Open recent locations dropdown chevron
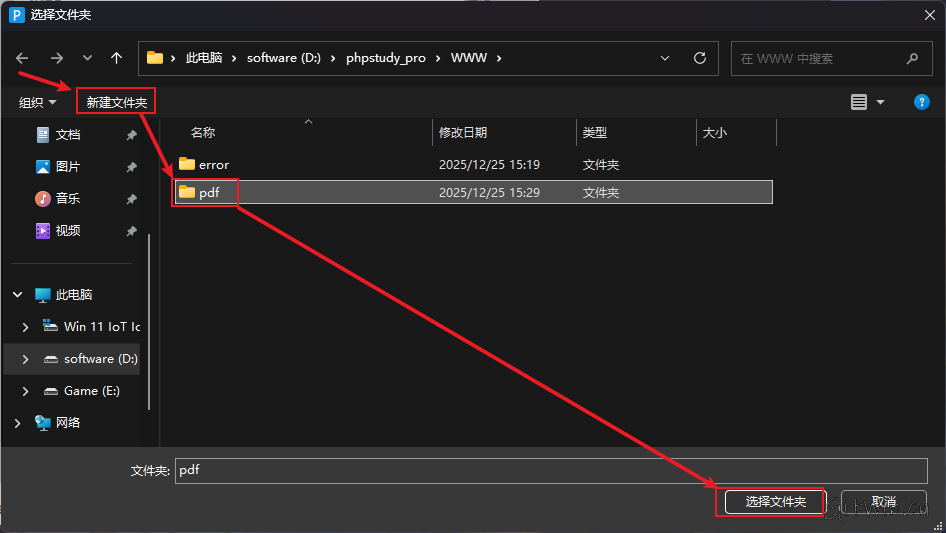Screen dimensions: 946x533 (87, 58)
